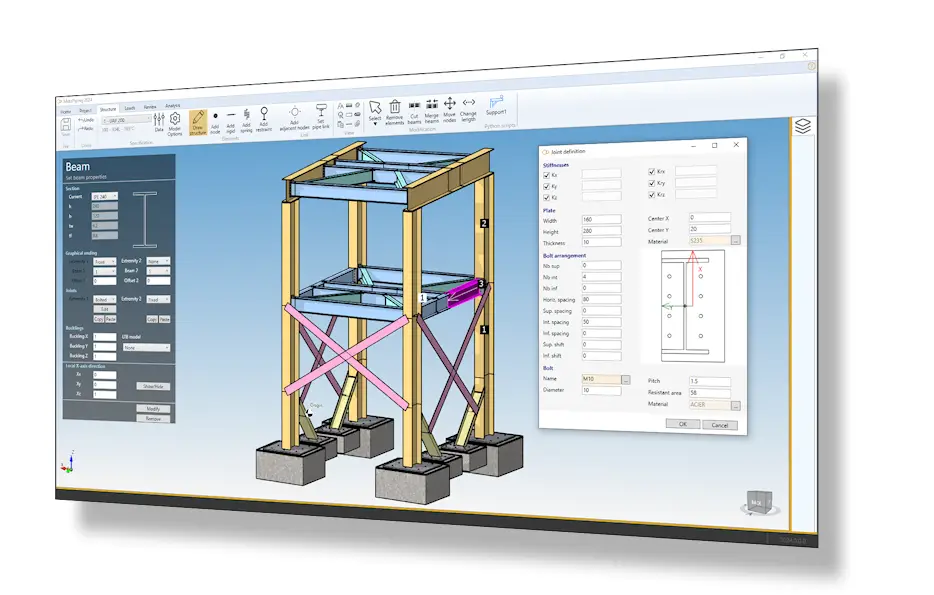The height and width of the screenshot is (595, 934).
Task: Click the layers icon at top right
Action: click(803, 126)
